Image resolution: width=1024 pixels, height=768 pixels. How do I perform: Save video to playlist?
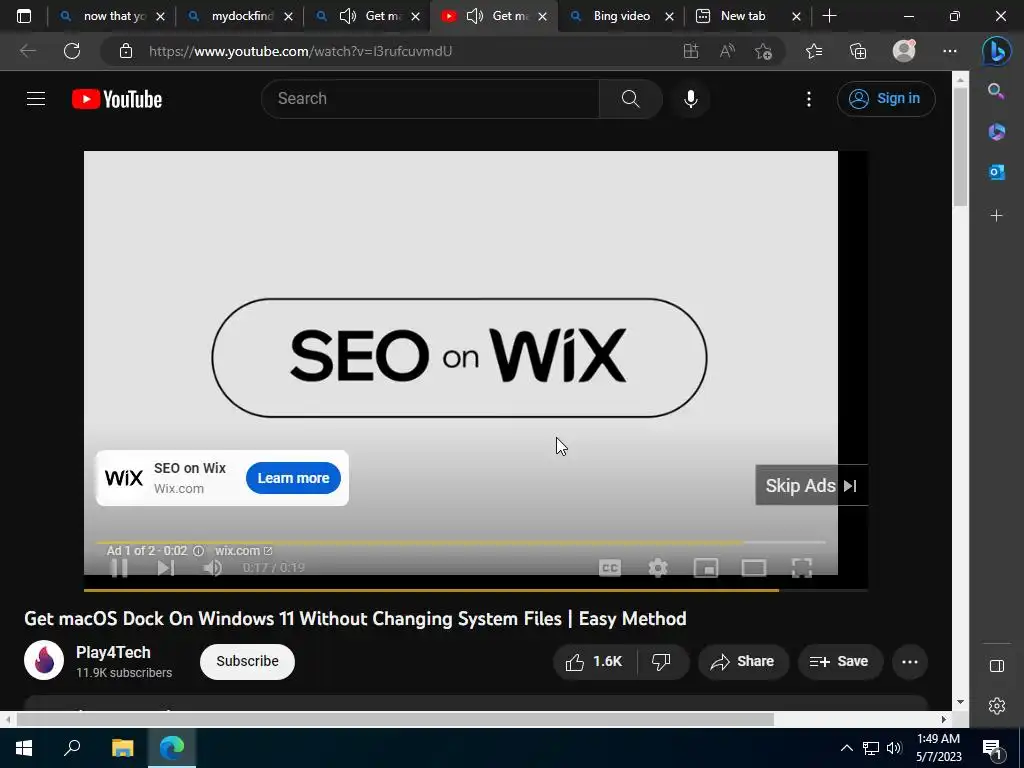pyautogui.click(x=840, y=662)
